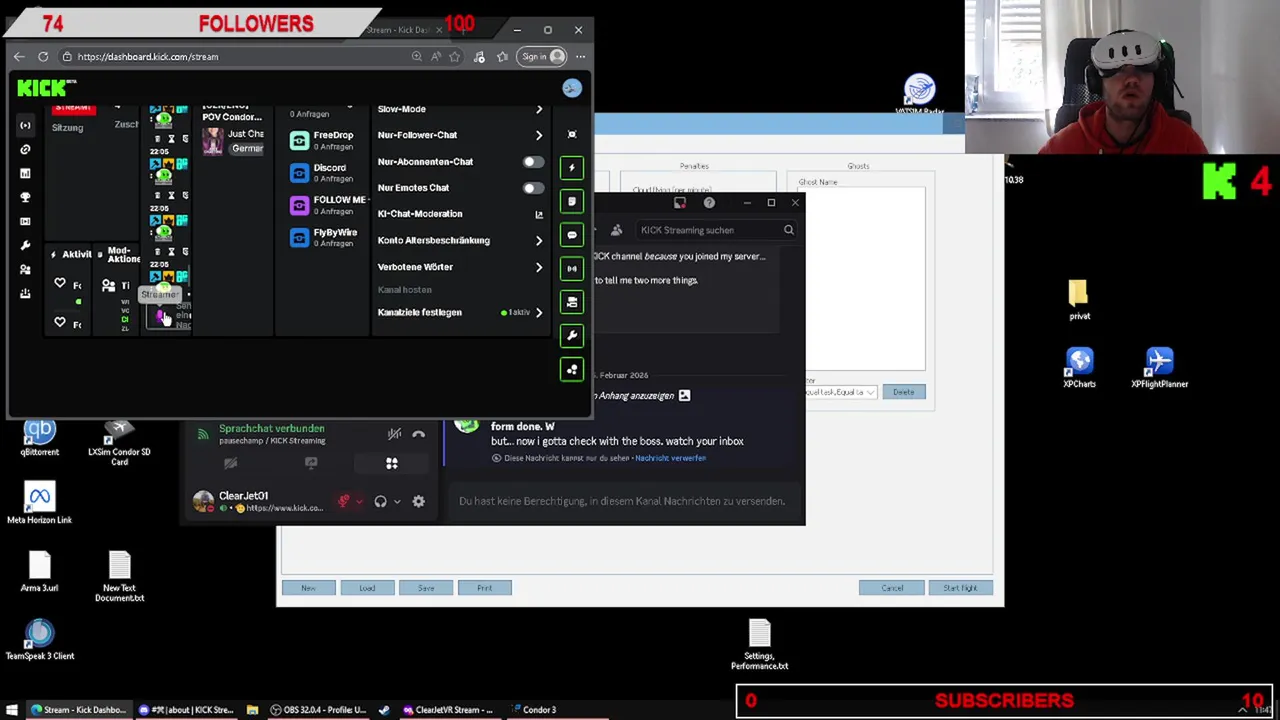Expand Nur-Follower-Chat settings arrow

(x=539, y=135)
